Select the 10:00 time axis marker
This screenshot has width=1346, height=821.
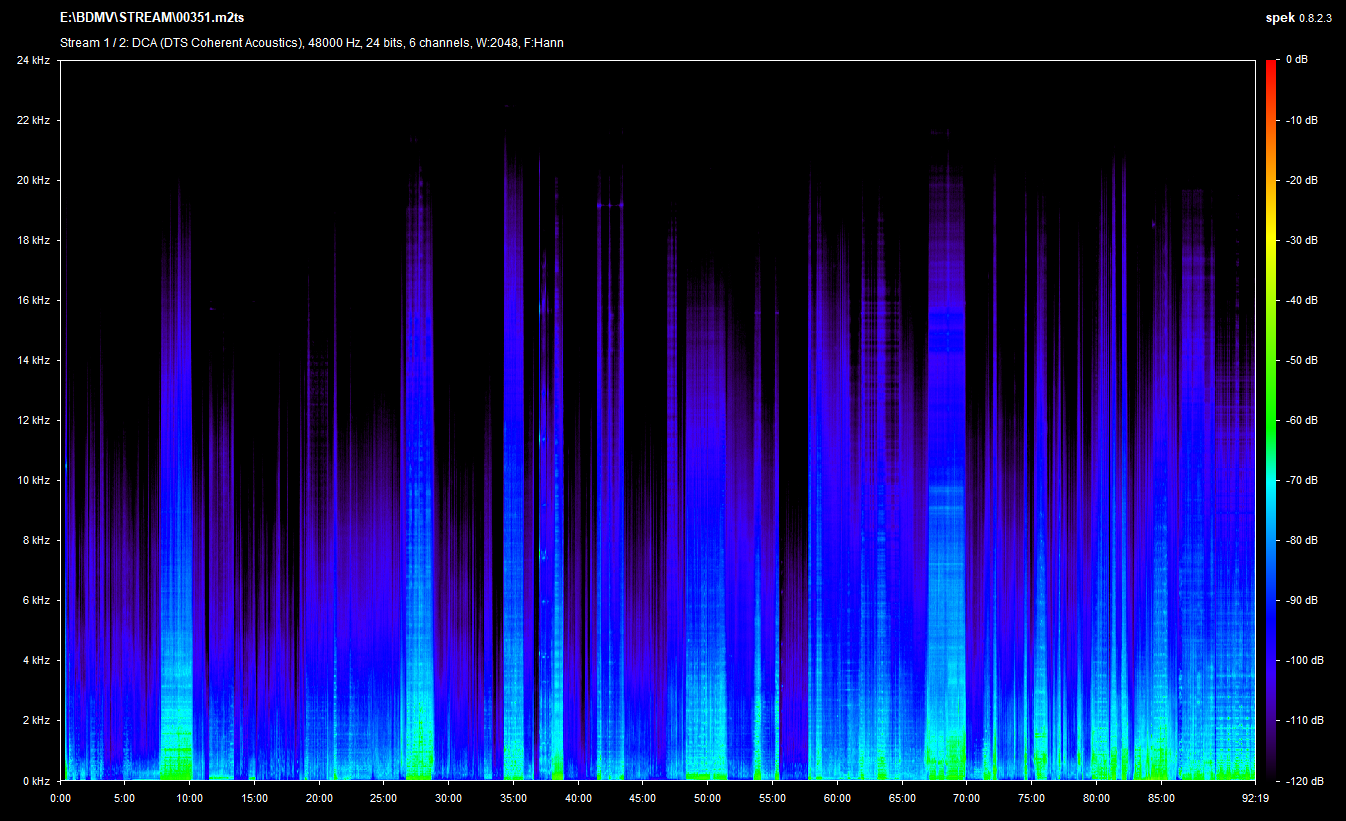pyautogui.click(x=189, y=798)
